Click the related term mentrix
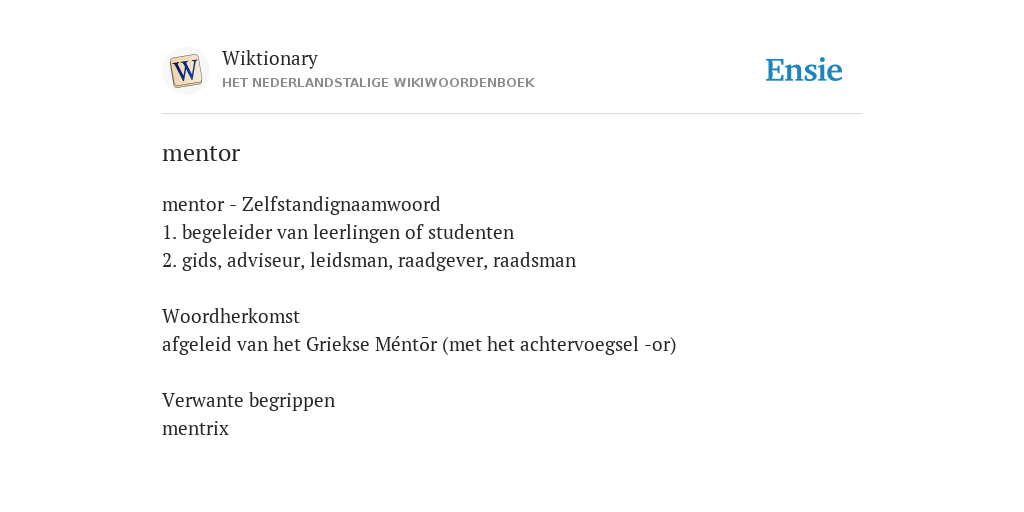 (x=195, y=429)
